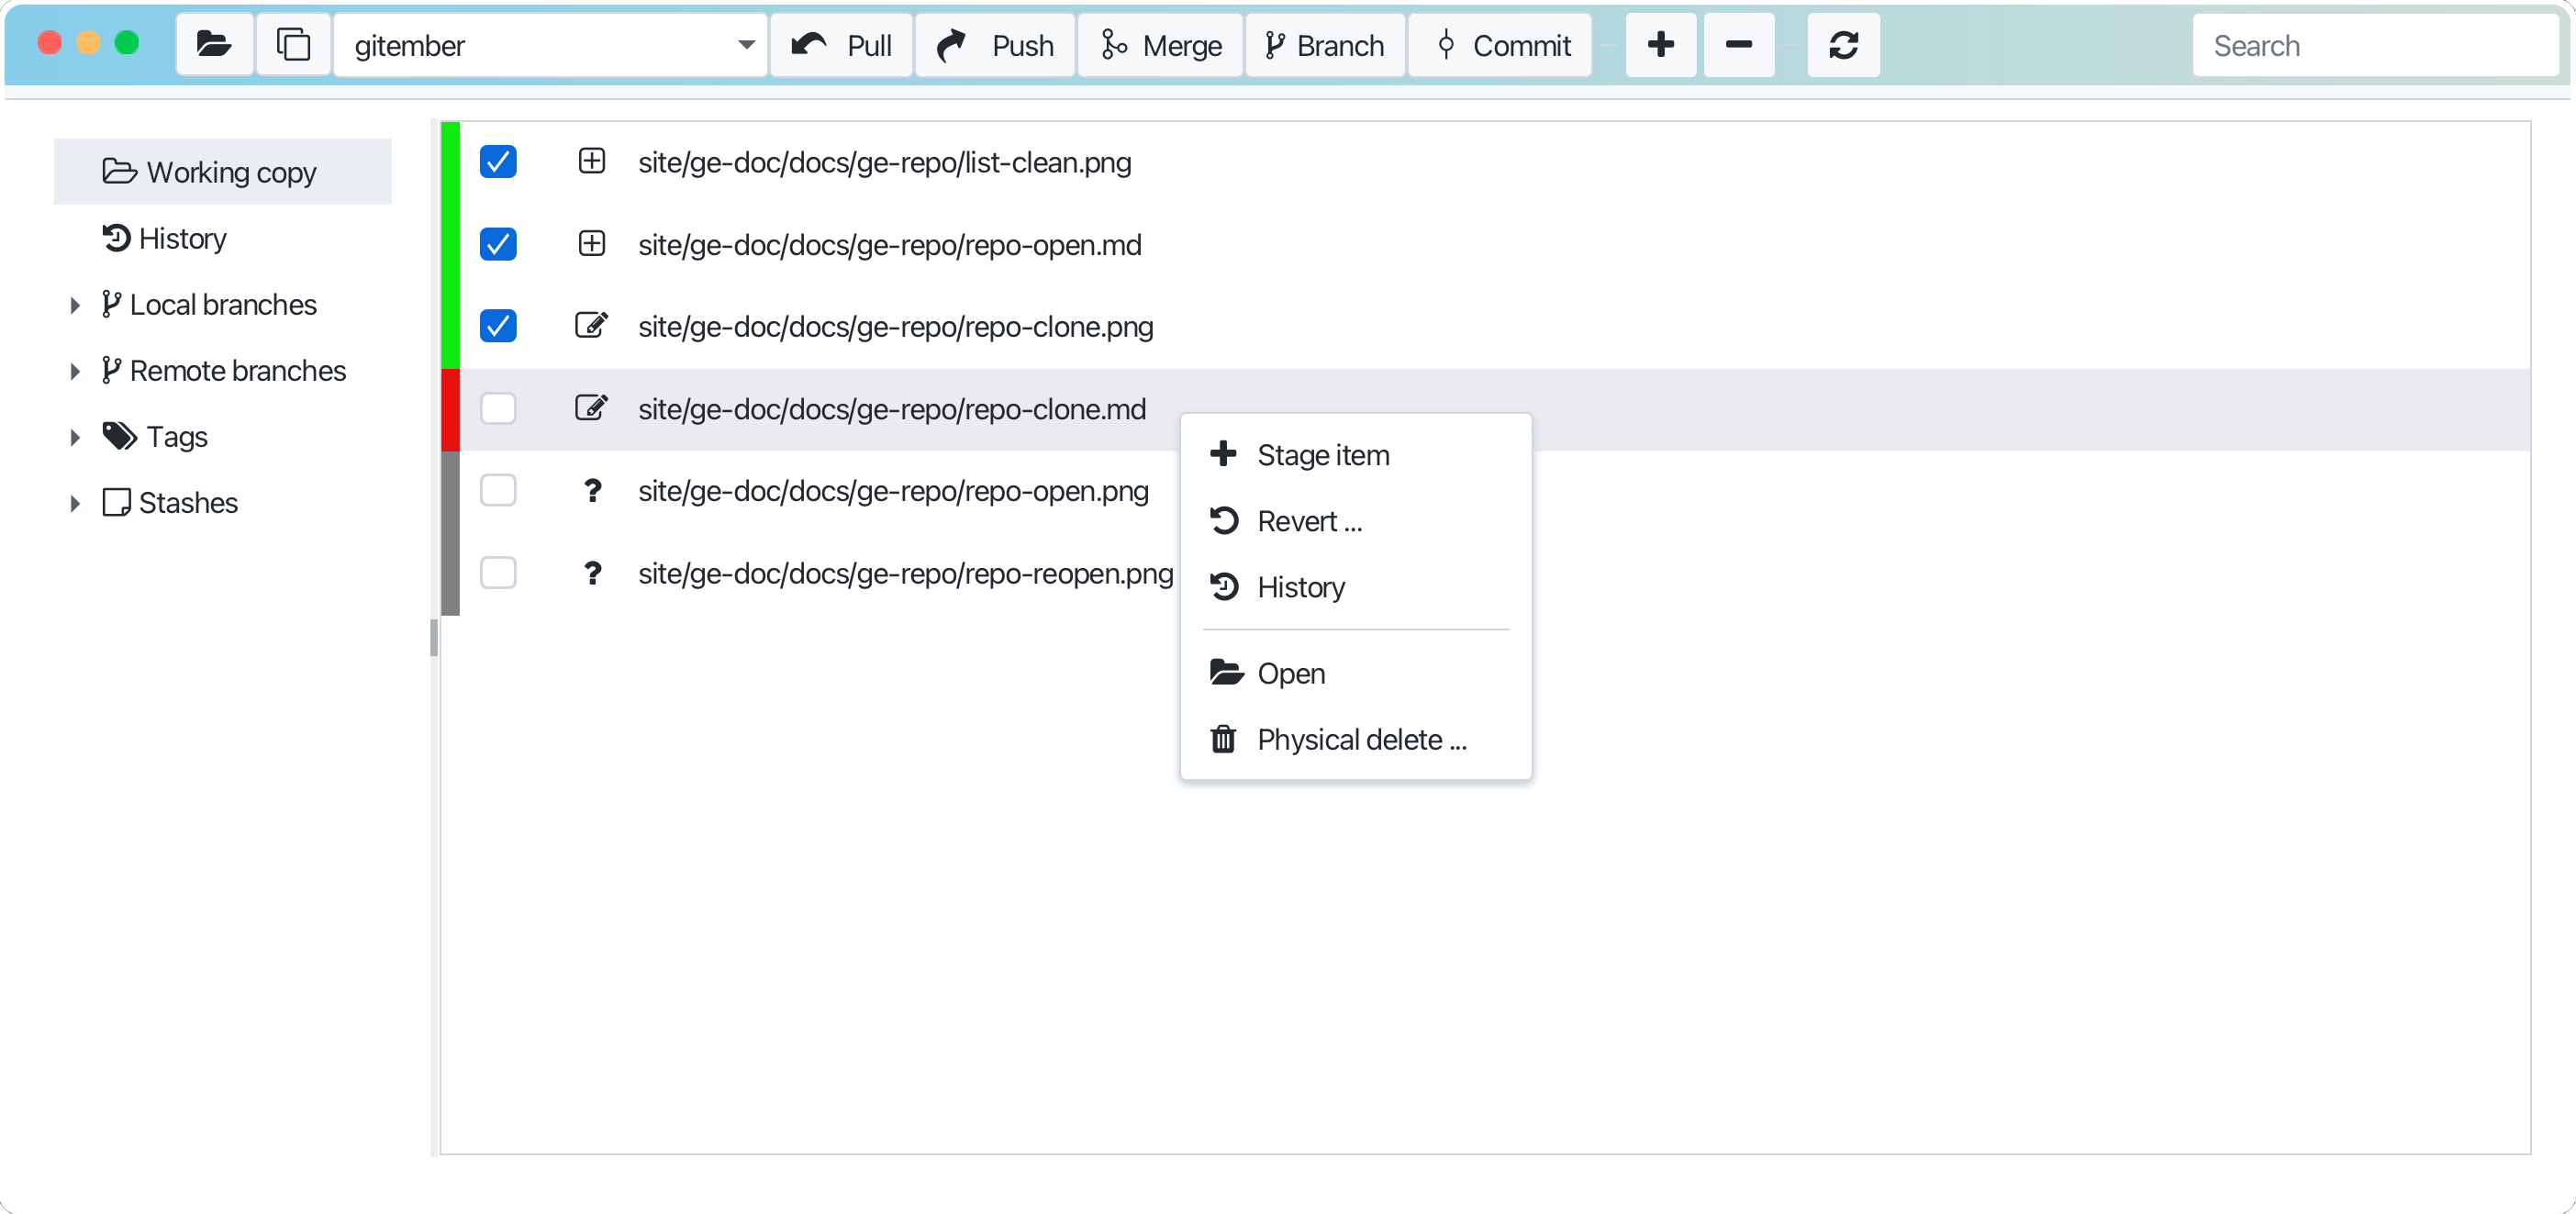Viewport: 2576px width, 1214px height.
Task: Select the site/ge-doc/docs/ge-repo/list-clean.png file name
Action: click(885, 162)
